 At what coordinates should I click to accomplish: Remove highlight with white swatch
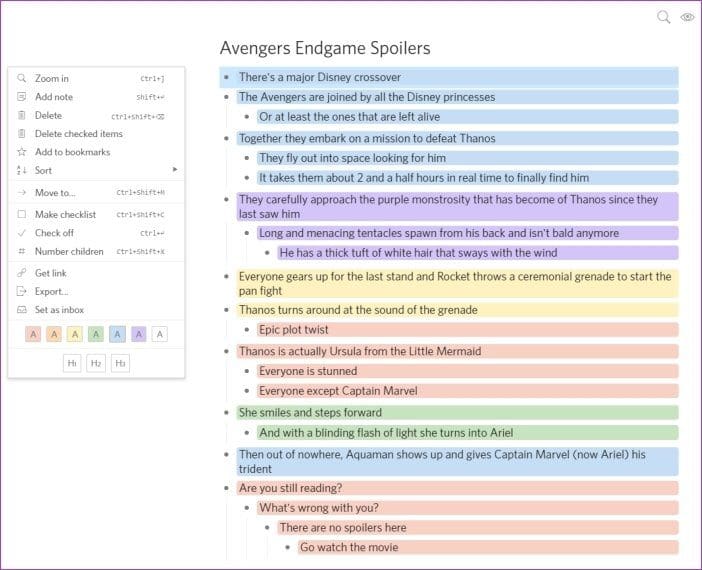[x=160, y=334]
